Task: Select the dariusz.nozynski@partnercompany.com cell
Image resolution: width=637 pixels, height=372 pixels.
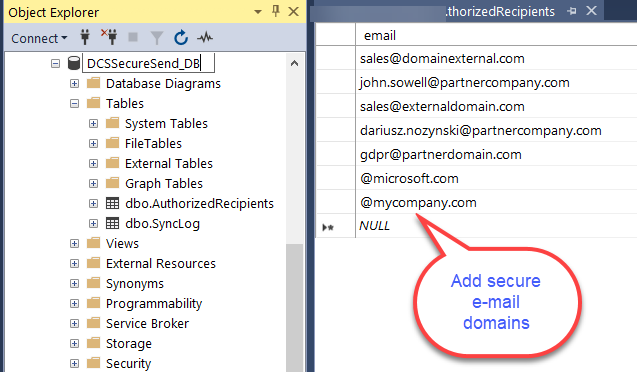Action: pyautogui.click(x=496, y=130)
